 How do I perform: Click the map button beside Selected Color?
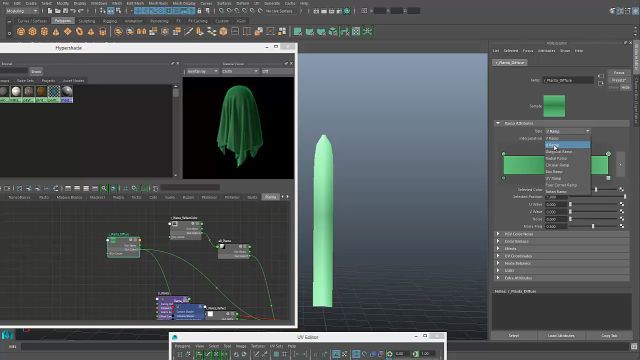pos(621,189)
